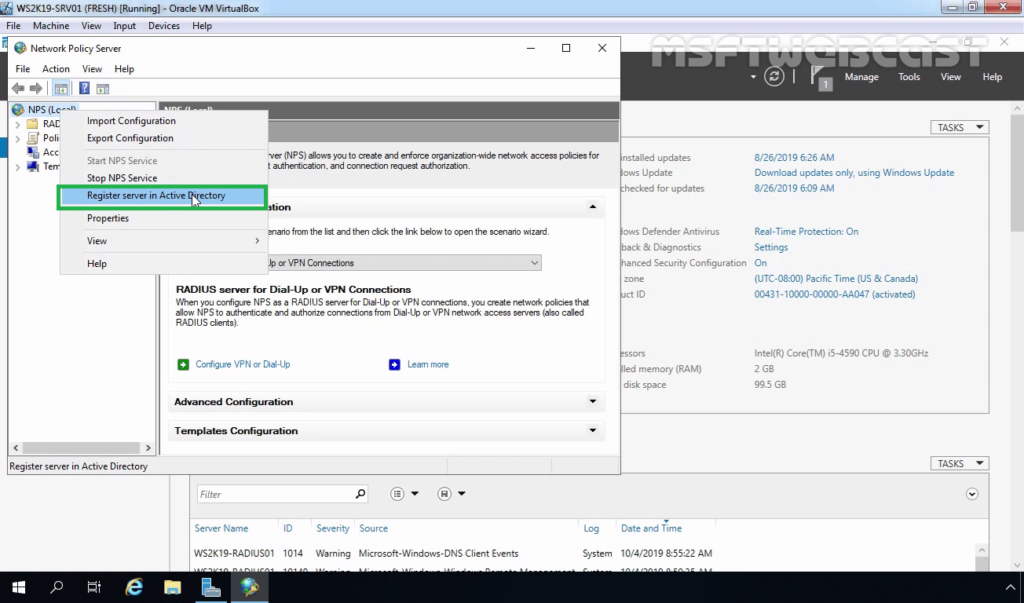
Task: Open the NPS File menu
Action: (22, 69)
